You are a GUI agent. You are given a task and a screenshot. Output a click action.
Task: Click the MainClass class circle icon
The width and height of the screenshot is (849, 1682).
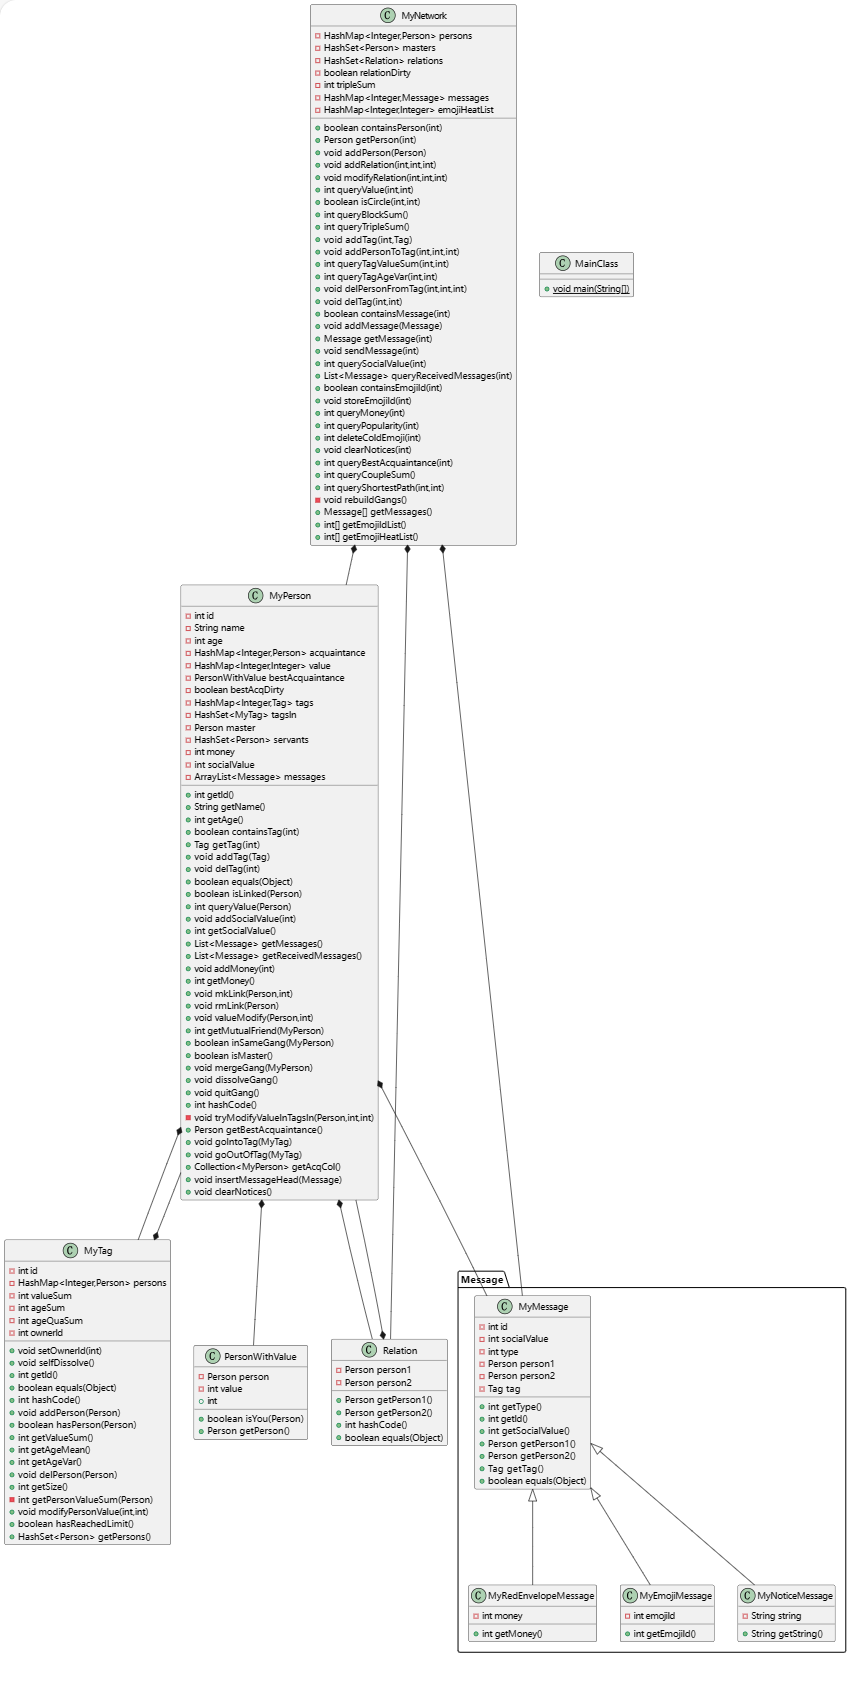(x=562, y=264)
